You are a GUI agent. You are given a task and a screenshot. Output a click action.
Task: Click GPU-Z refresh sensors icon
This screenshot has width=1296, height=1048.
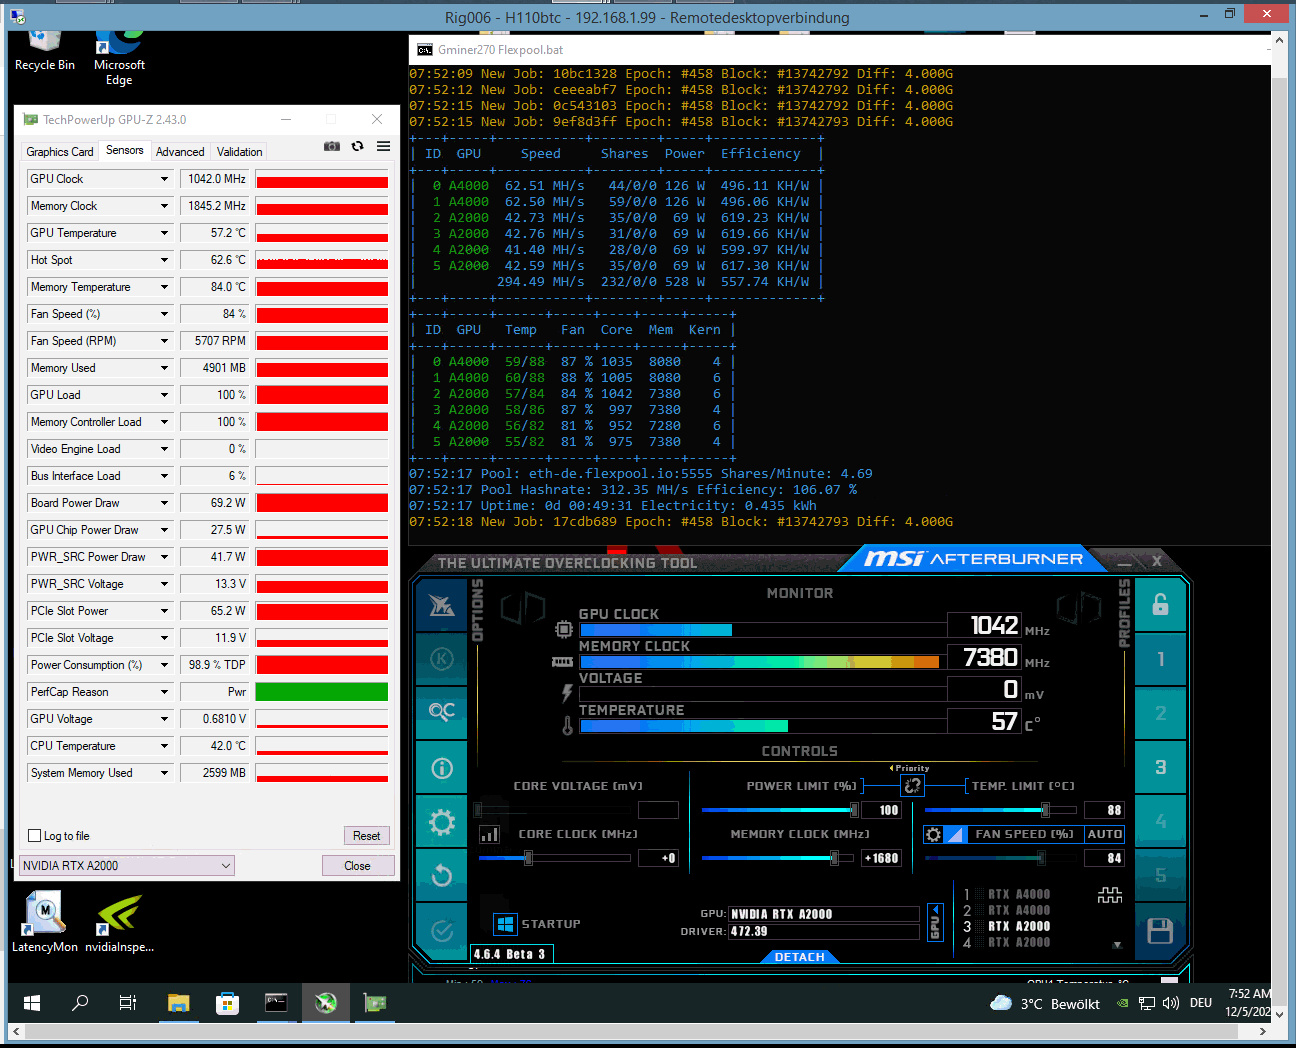(x=357, y=146)
